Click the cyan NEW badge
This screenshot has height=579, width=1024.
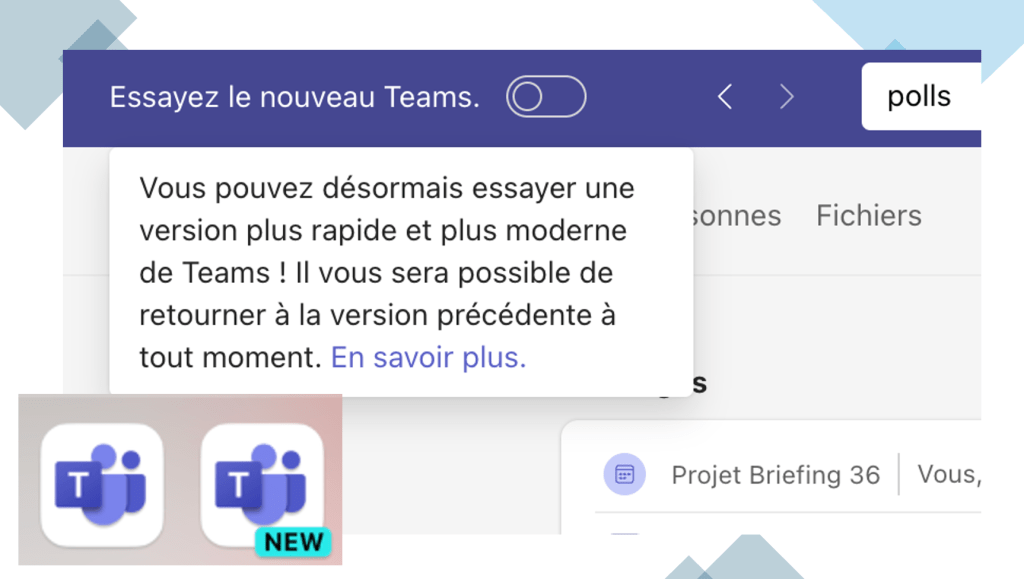[x=293, y=542]
